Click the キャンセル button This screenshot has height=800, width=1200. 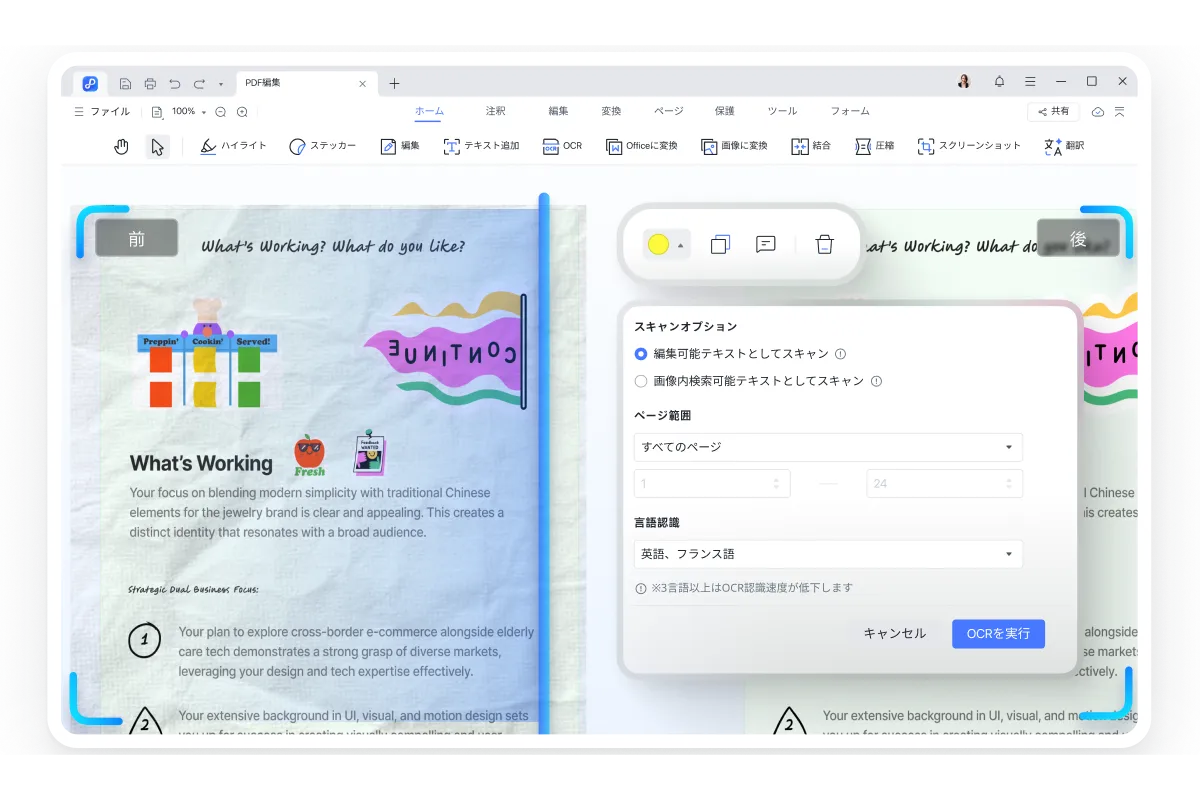pyautogui.click(x=895, y=634)
